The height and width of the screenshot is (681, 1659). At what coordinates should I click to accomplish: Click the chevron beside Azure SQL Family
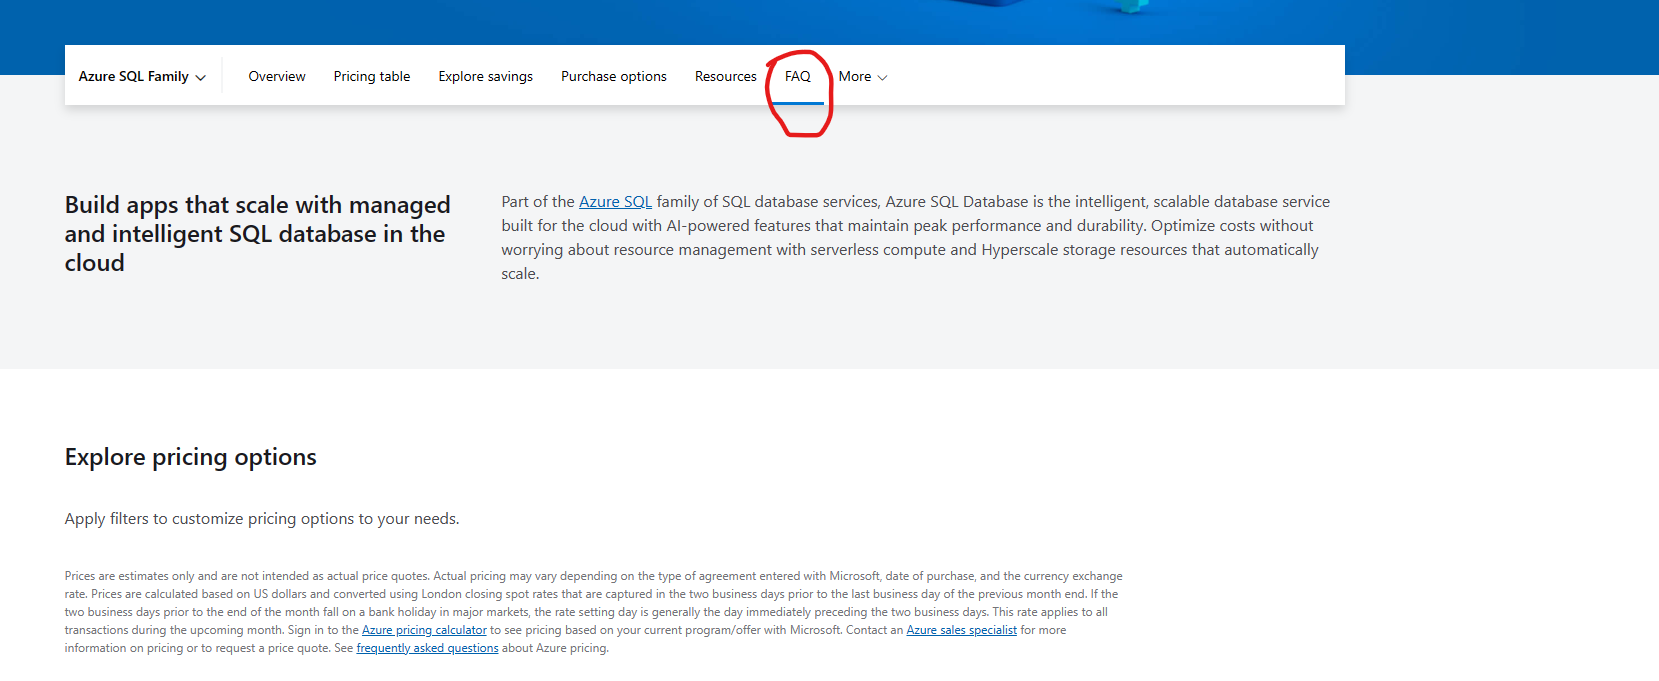click(x=201, y=77)
